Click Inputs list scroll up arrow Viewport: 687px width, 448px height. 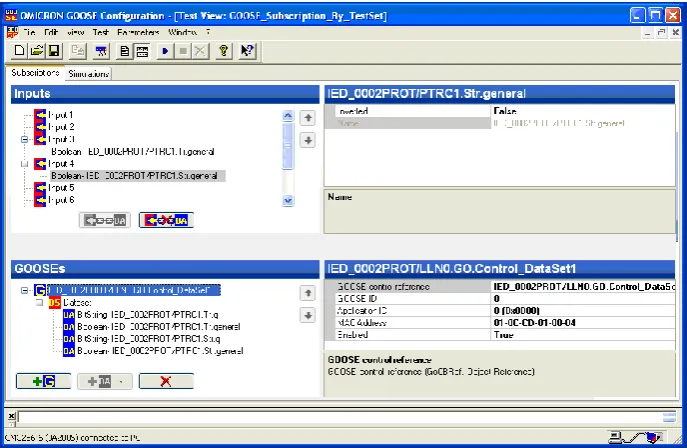[x=288, y=116]
